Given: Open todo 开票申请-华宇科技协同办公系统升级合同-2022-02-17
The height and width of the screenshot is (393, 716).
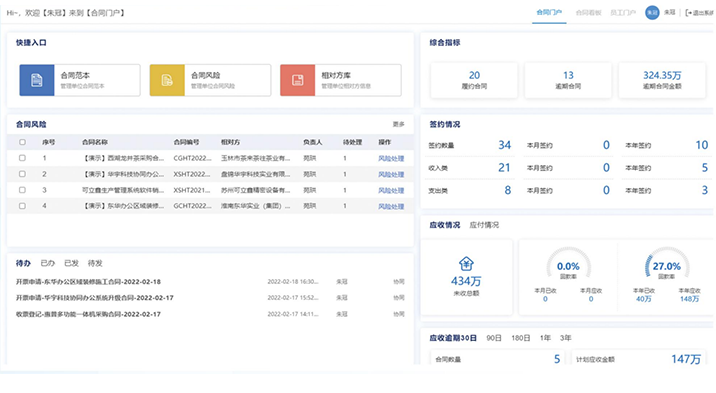Looking at the screenshot, I should pyautogui.click(x=95, y=298).
